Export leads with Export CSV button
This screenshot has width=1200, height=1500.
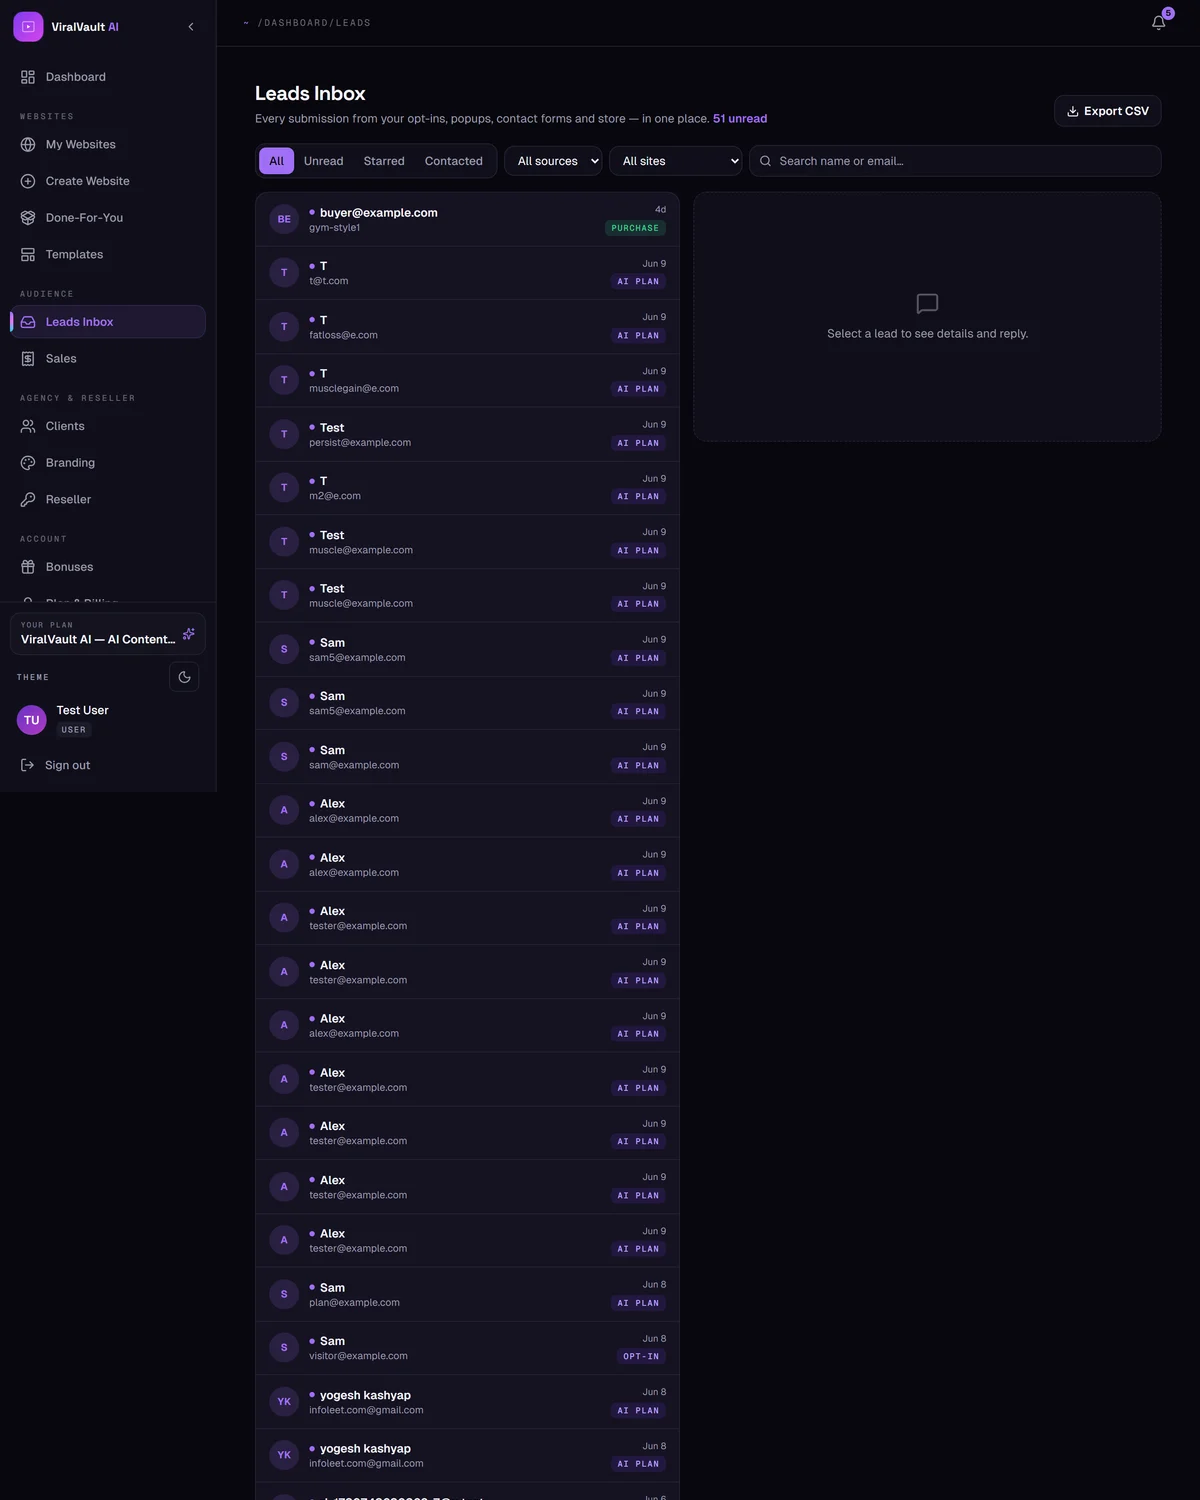[1107, 111]
